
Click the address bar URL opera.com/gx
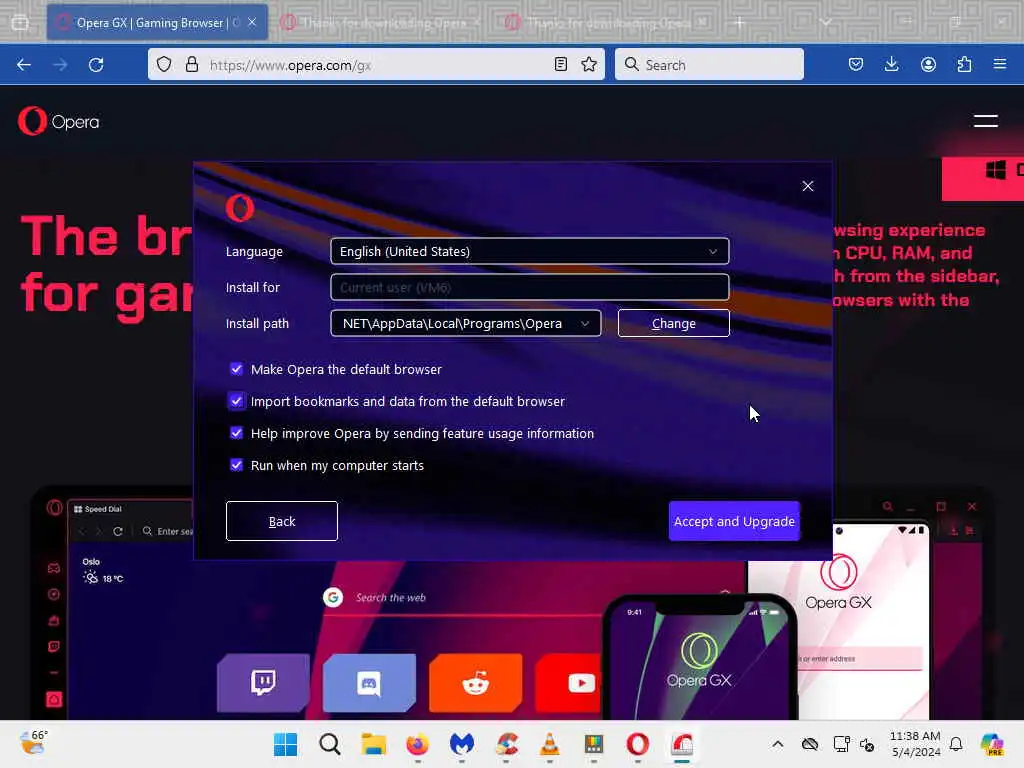290,65
